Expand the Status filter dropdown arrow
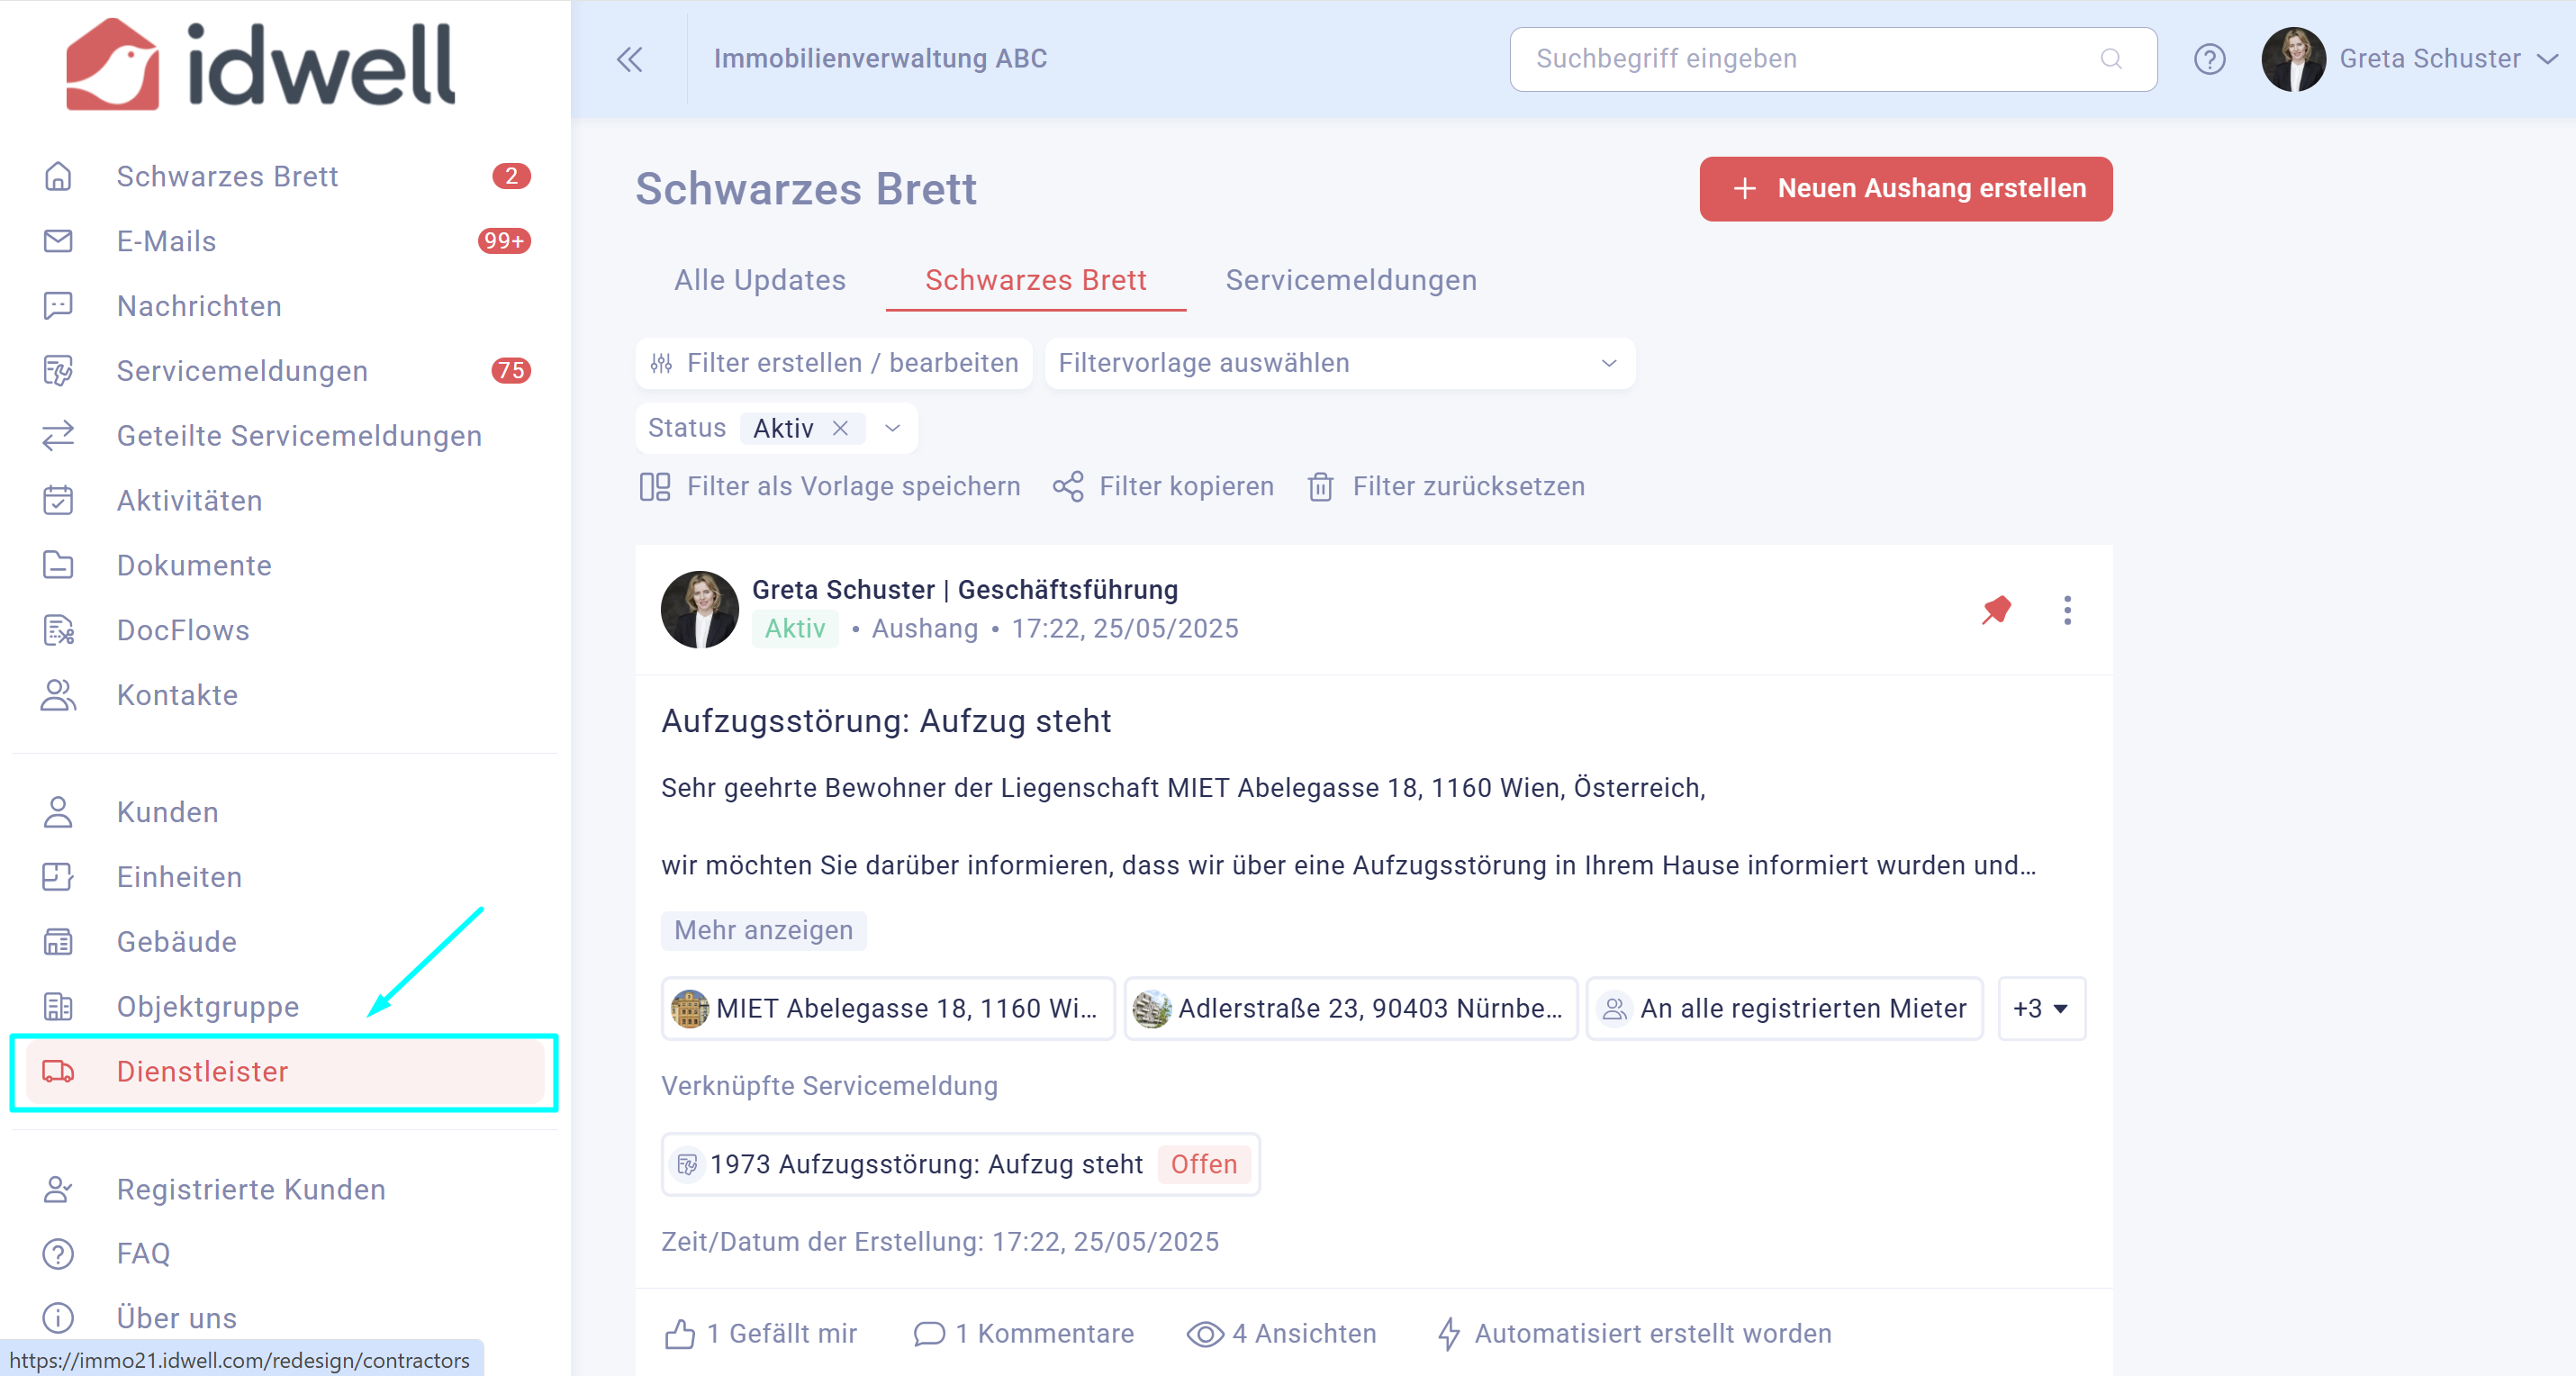 (892, 428)
